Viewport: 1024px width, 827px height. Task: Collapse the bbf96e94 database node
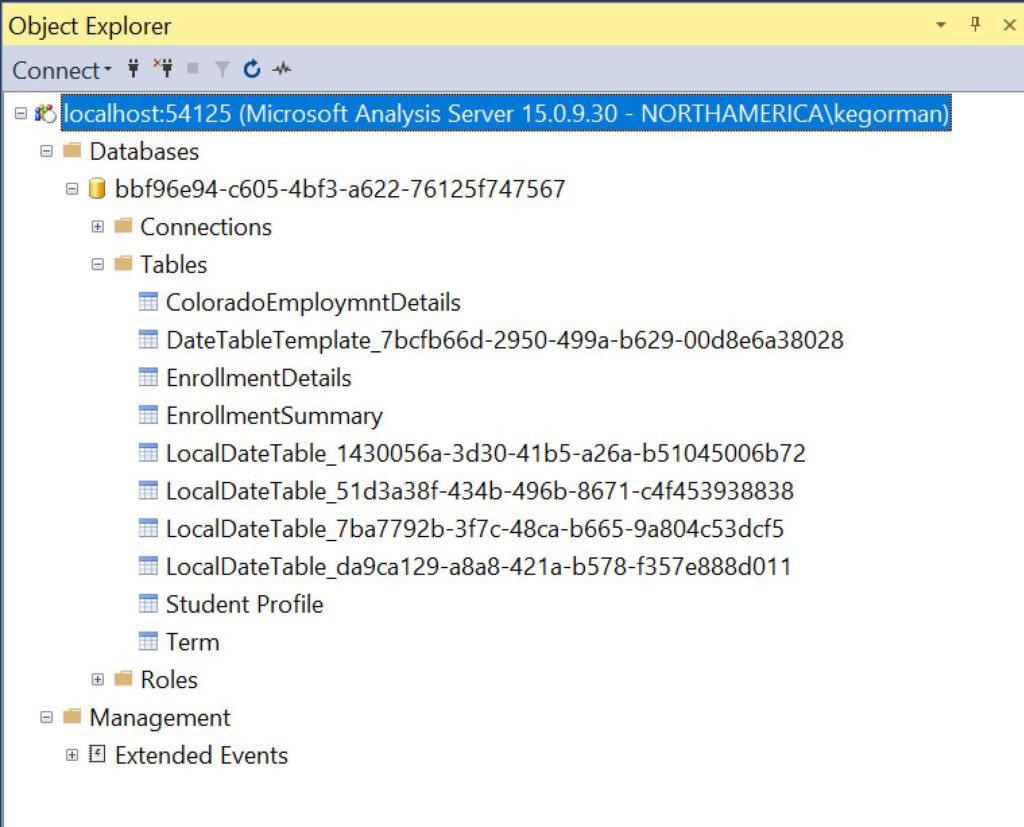[x=72, y=189]
